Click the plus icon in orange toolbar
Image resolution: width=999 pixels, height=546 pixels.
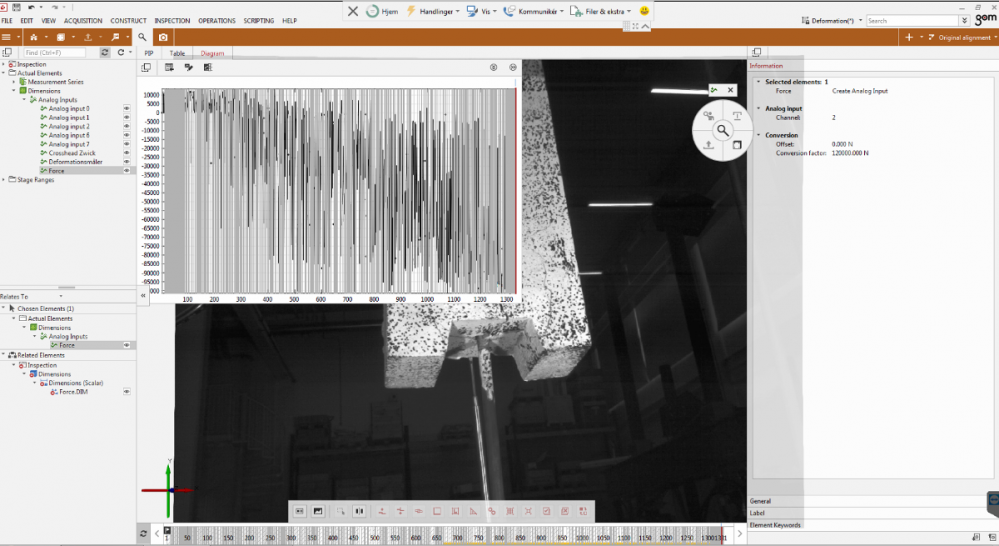[908, 37]
